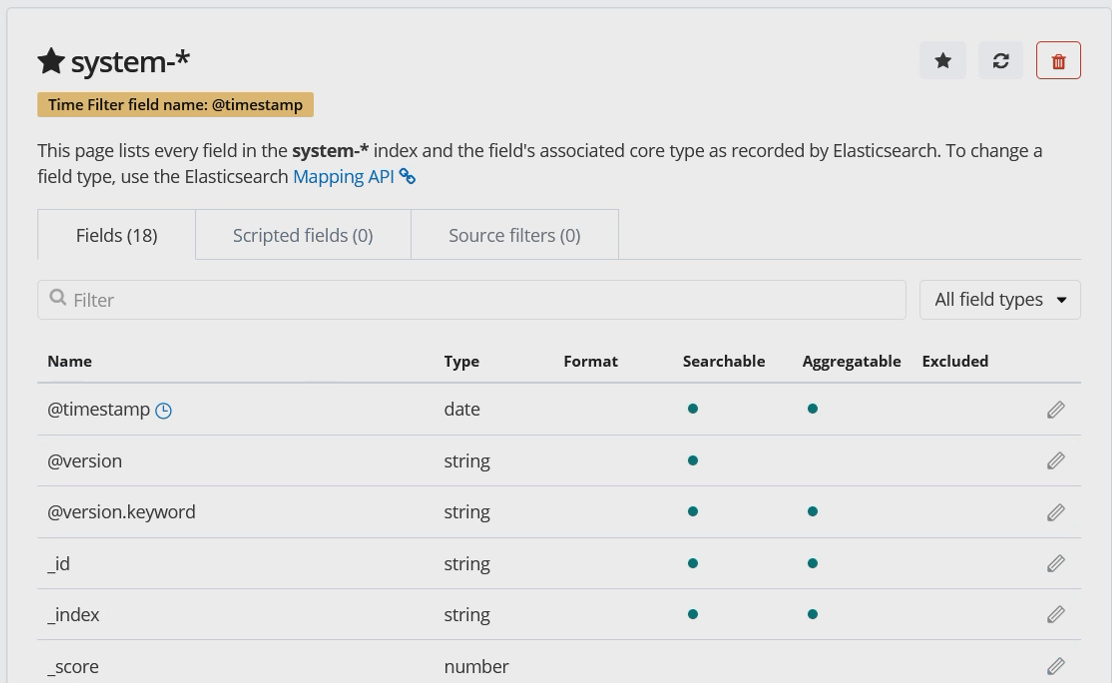Click the refresh field list button
Image resolution: width=1112 pixels, height=683 pixels.
coord(1000,61)
